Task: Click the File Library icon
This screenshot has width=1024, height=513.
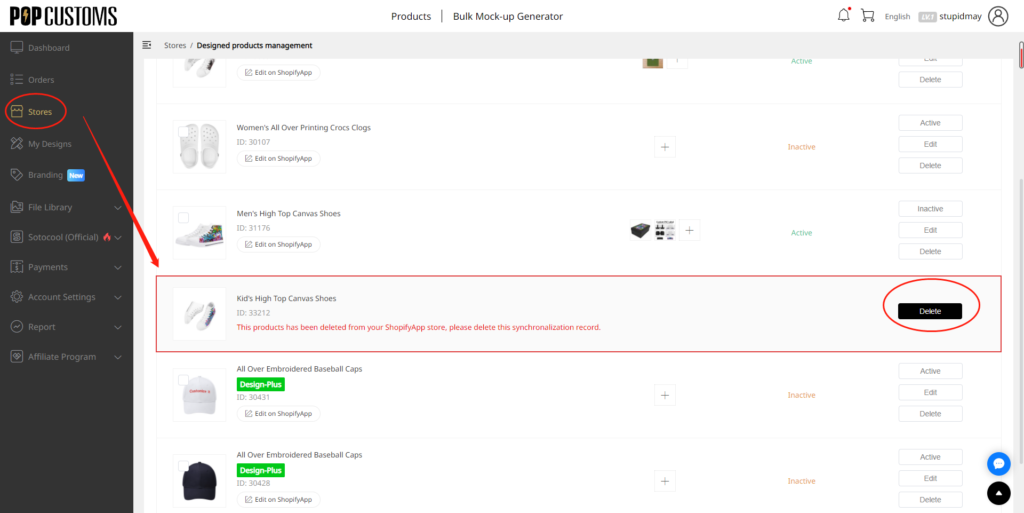Action: tap(17, 207)
